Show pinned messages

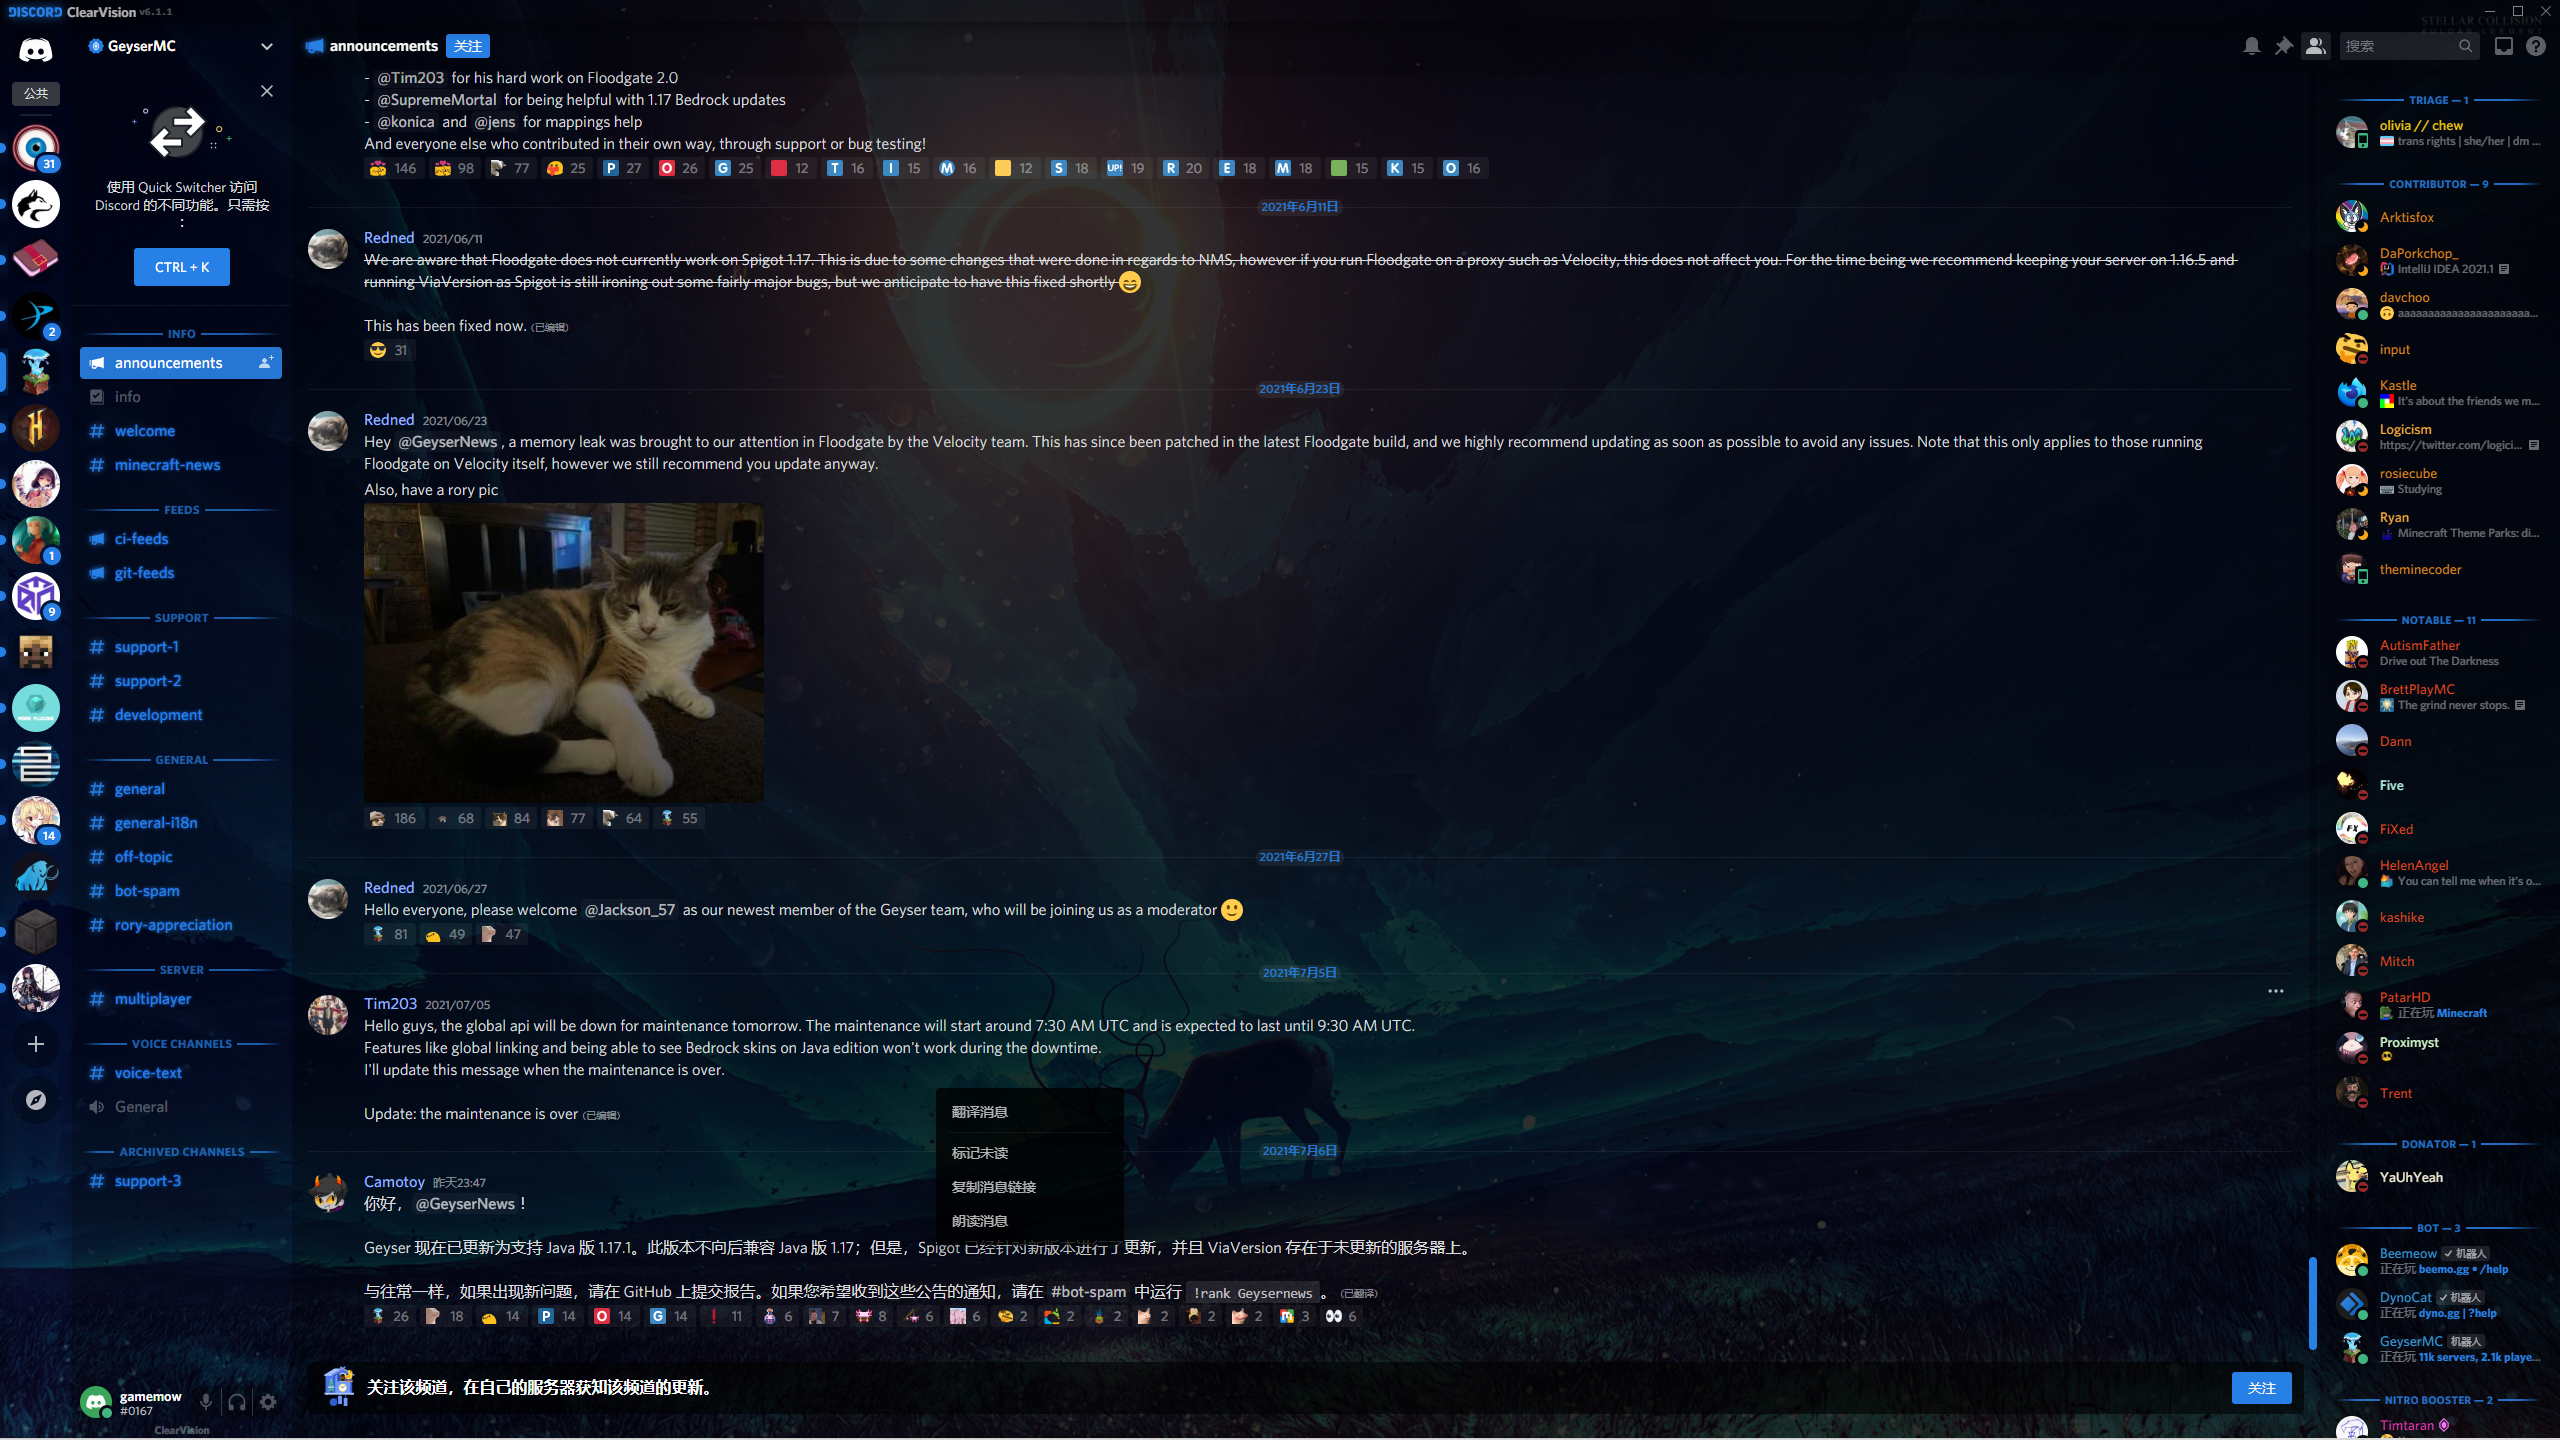(x=2283, y=46)
